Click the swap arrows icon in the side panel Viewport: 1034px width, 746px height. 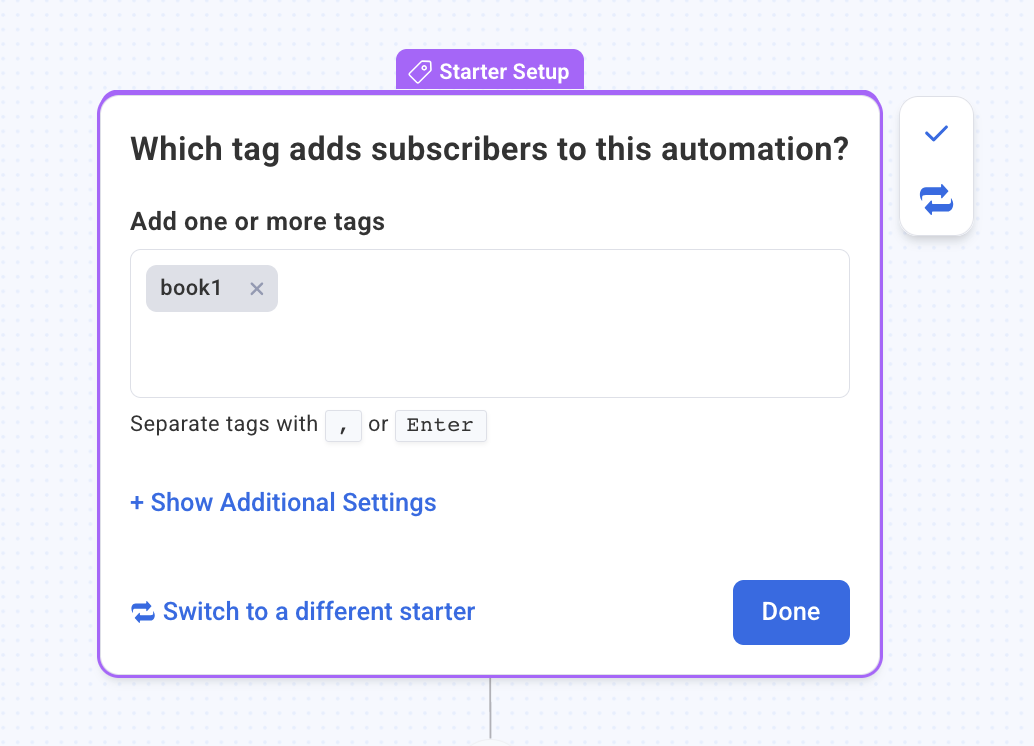pyautogui.click(x=936, y=200)
